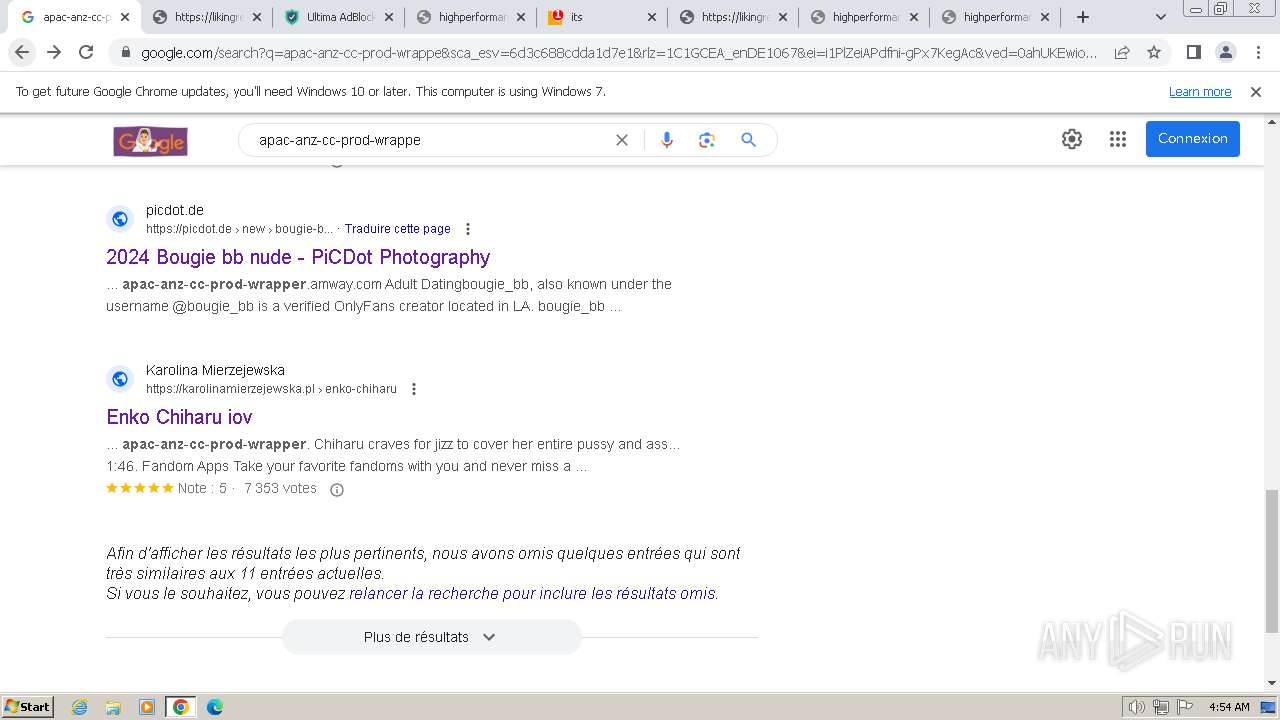
Task: Click the Google doodle logo
Action: pyautogui.click(x=151, y=141)
